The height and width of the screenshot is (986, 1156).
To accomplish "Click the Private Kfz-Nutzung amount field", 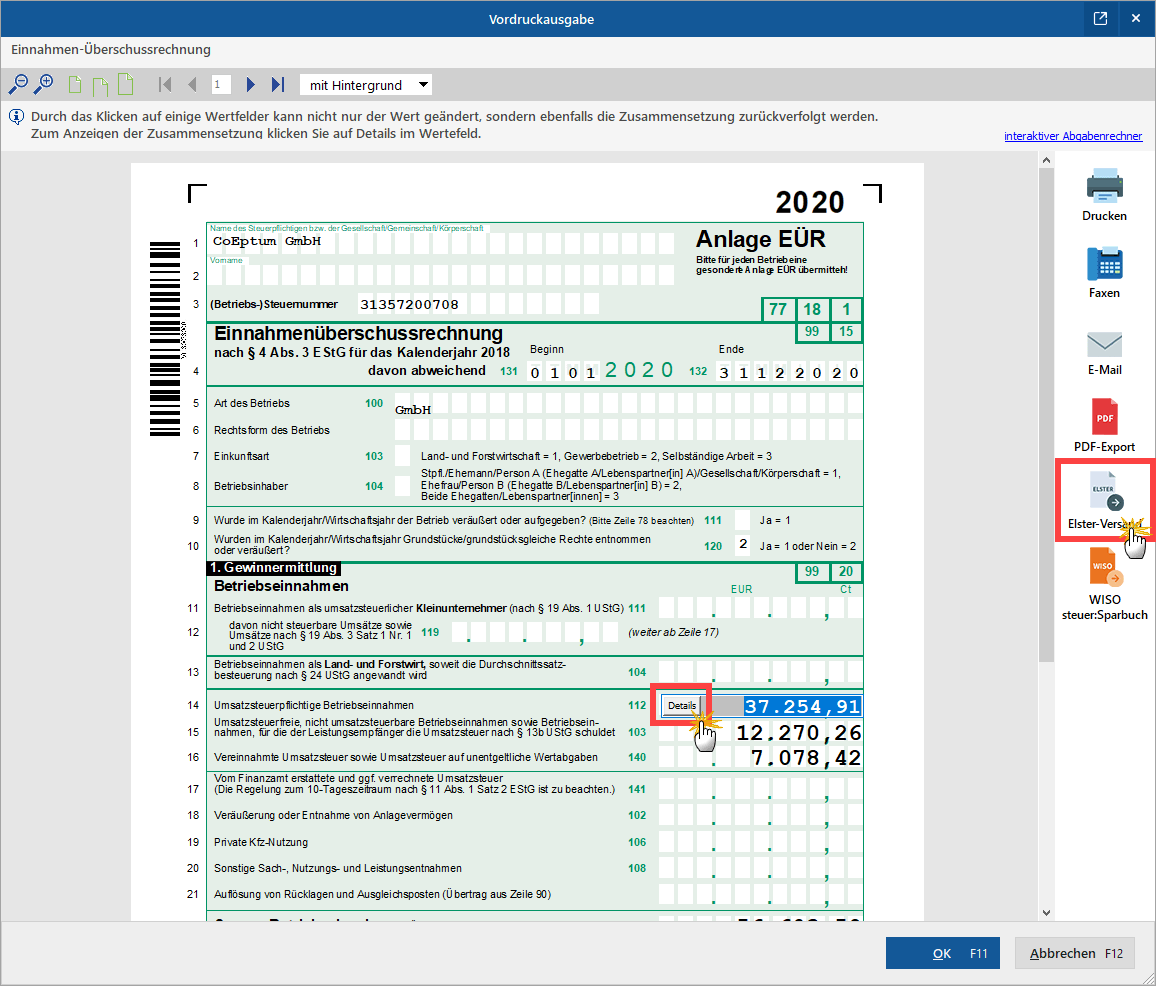I will click(759, 841).
